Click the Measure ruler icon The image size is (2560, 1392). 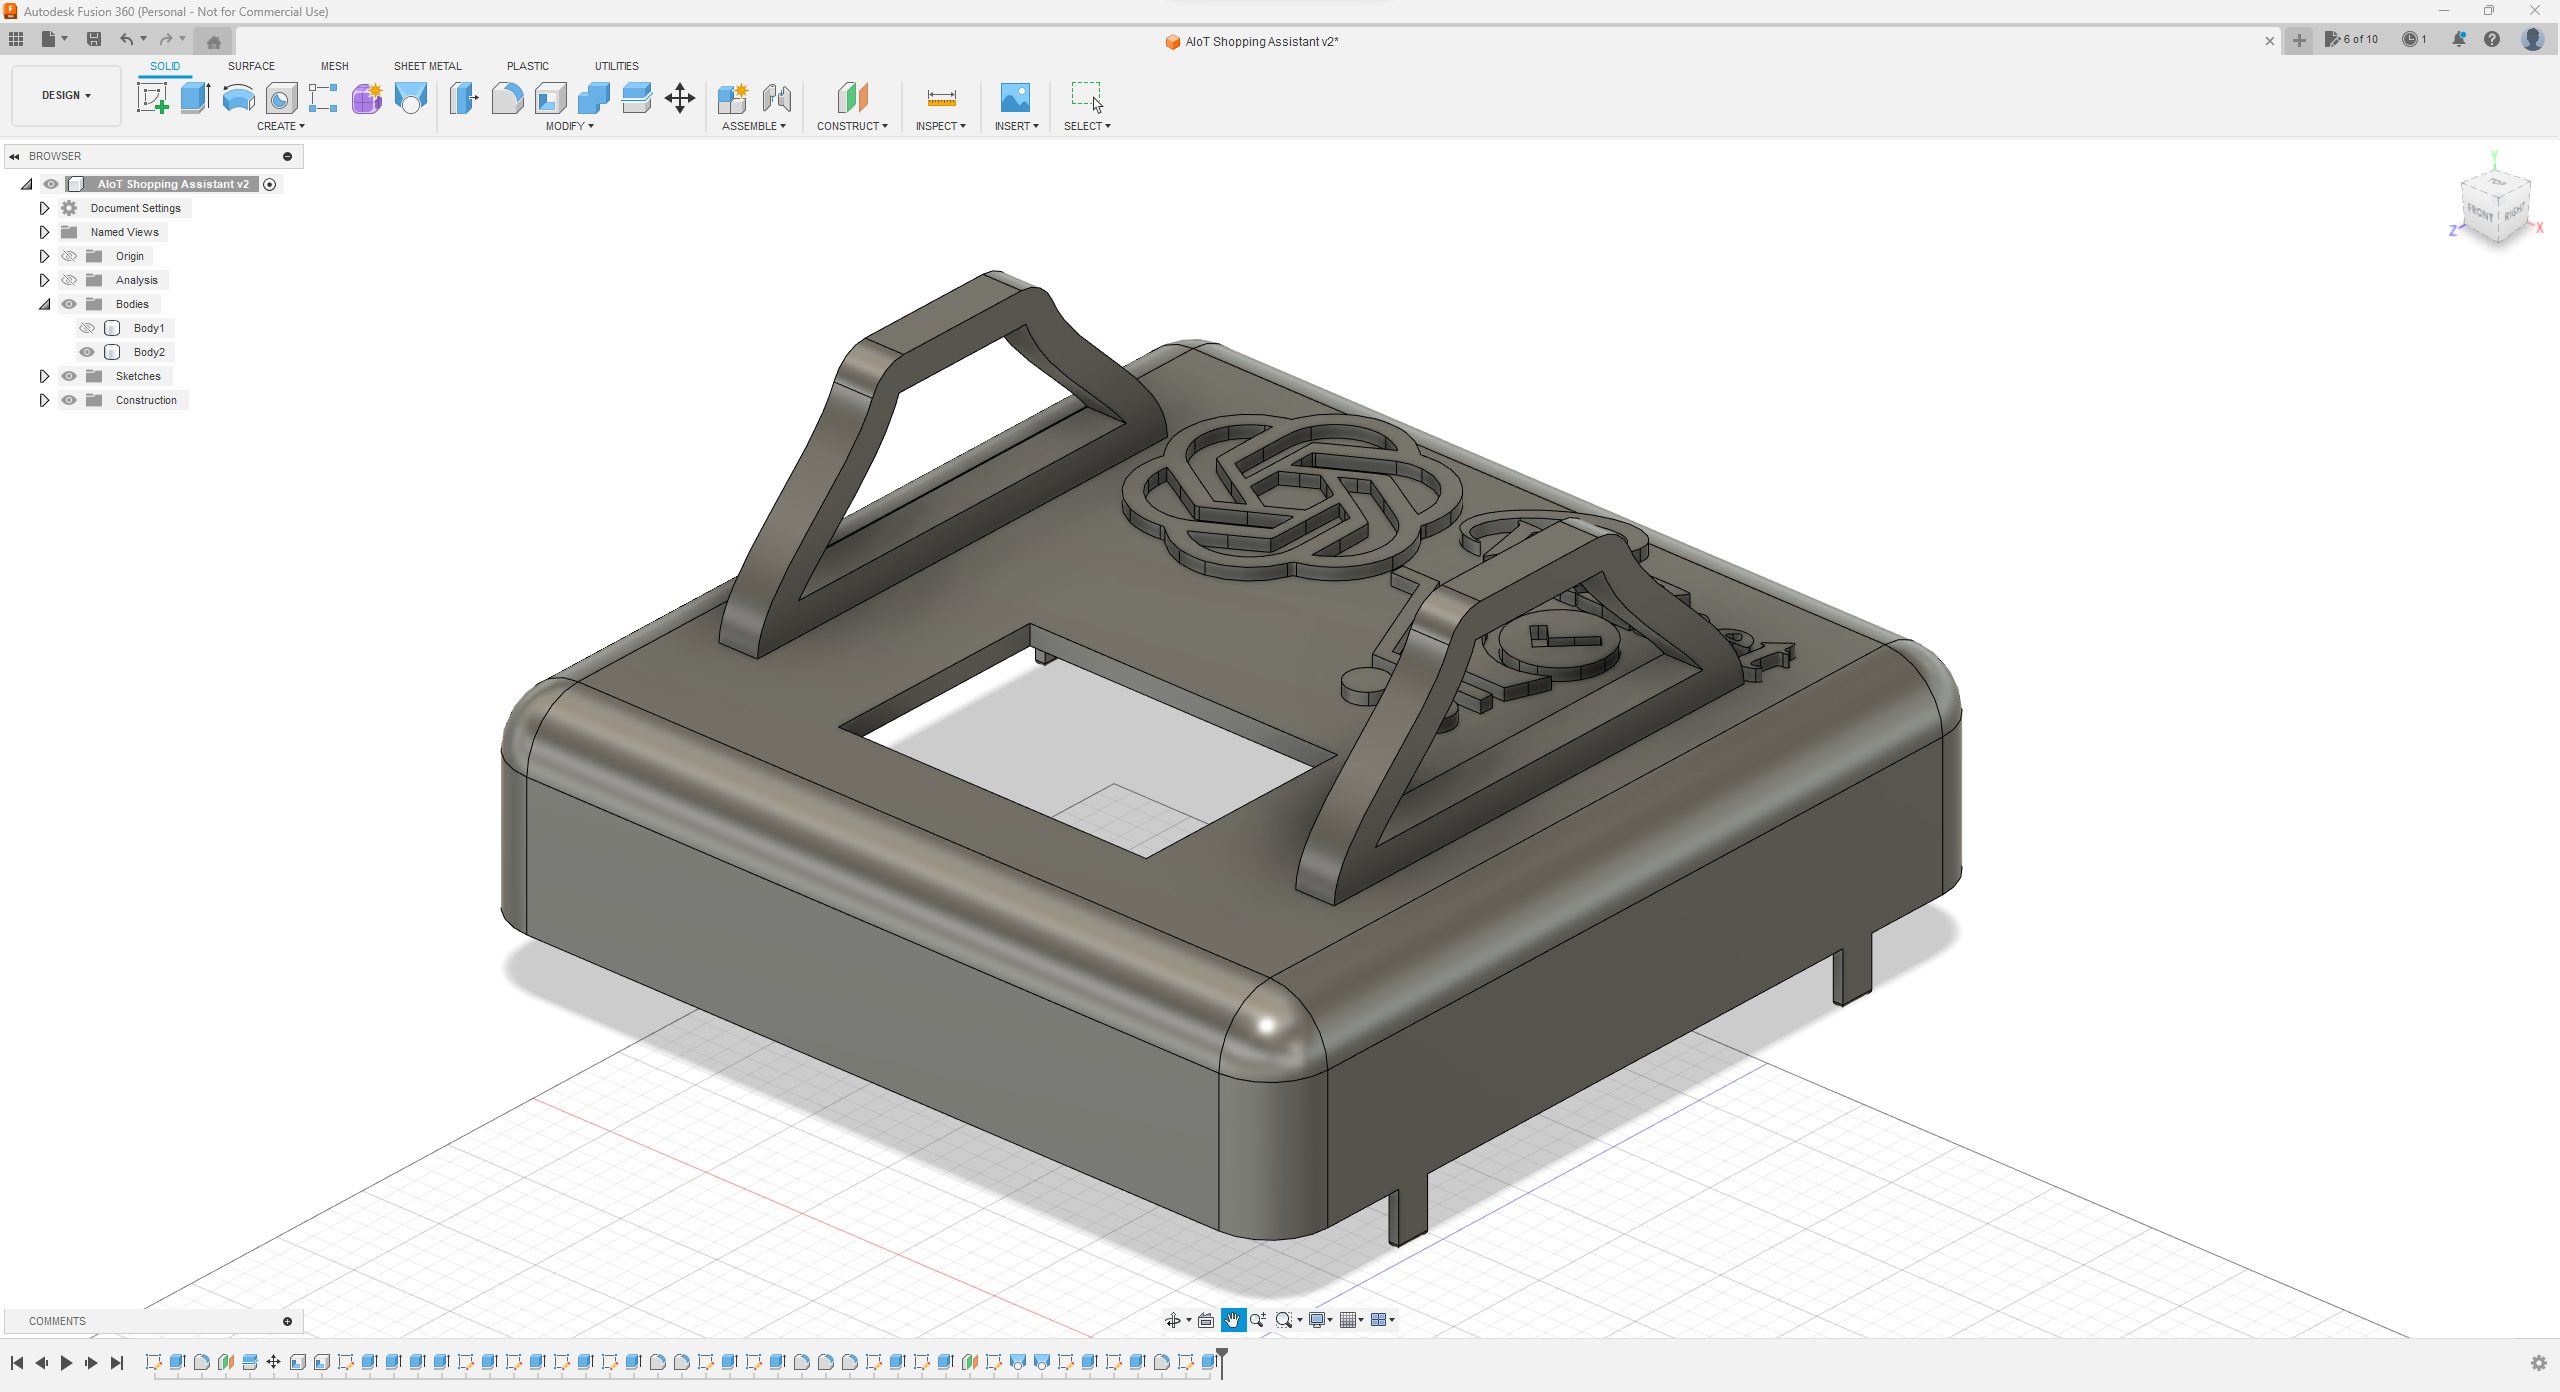click(941, 98)
